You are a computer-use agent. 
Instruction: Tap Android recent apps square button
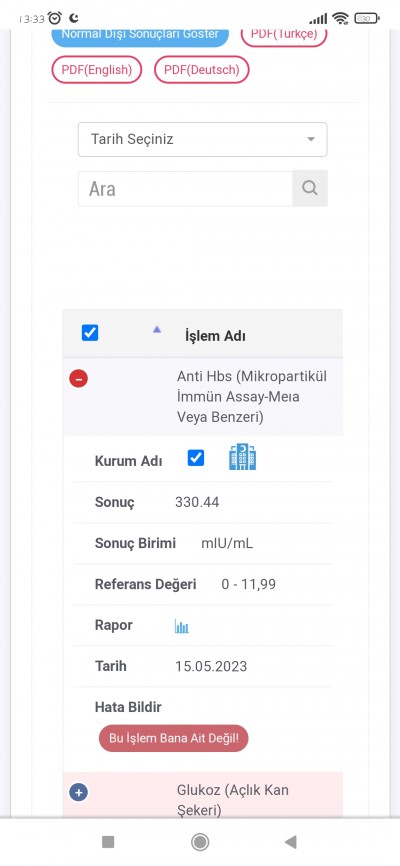coord(108,842)
